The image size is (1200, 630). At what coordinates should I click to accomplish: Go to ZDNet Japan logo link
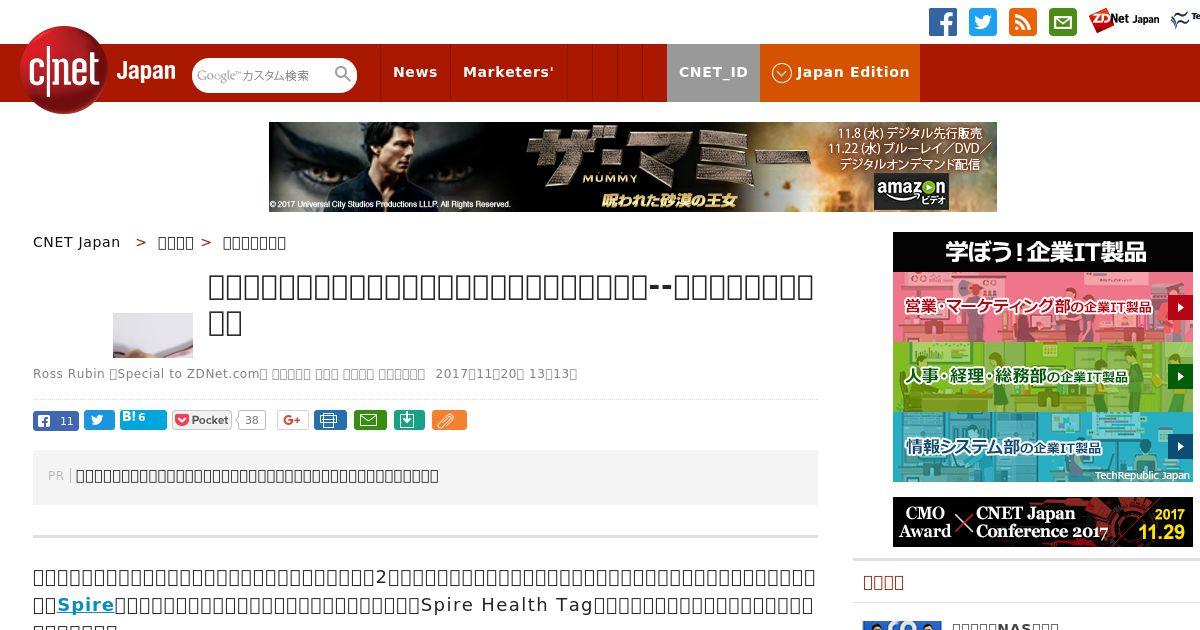coord(1124,19)
